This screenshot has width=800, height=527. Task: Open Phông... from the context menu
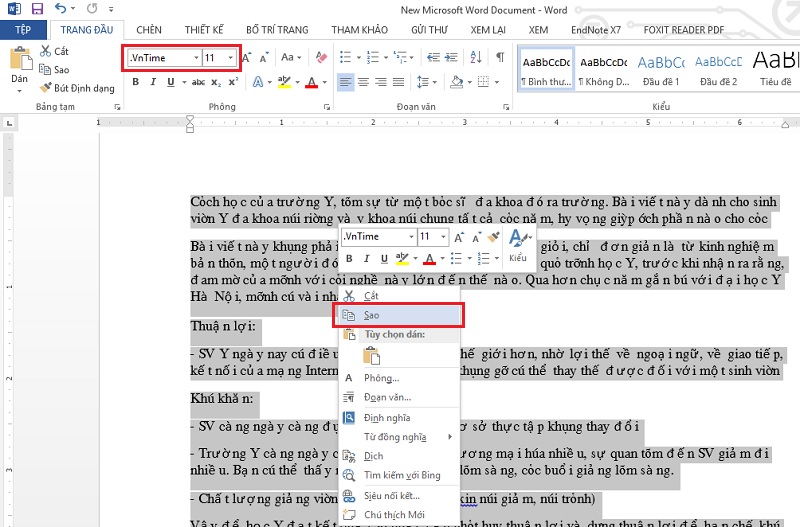point(399,378)
